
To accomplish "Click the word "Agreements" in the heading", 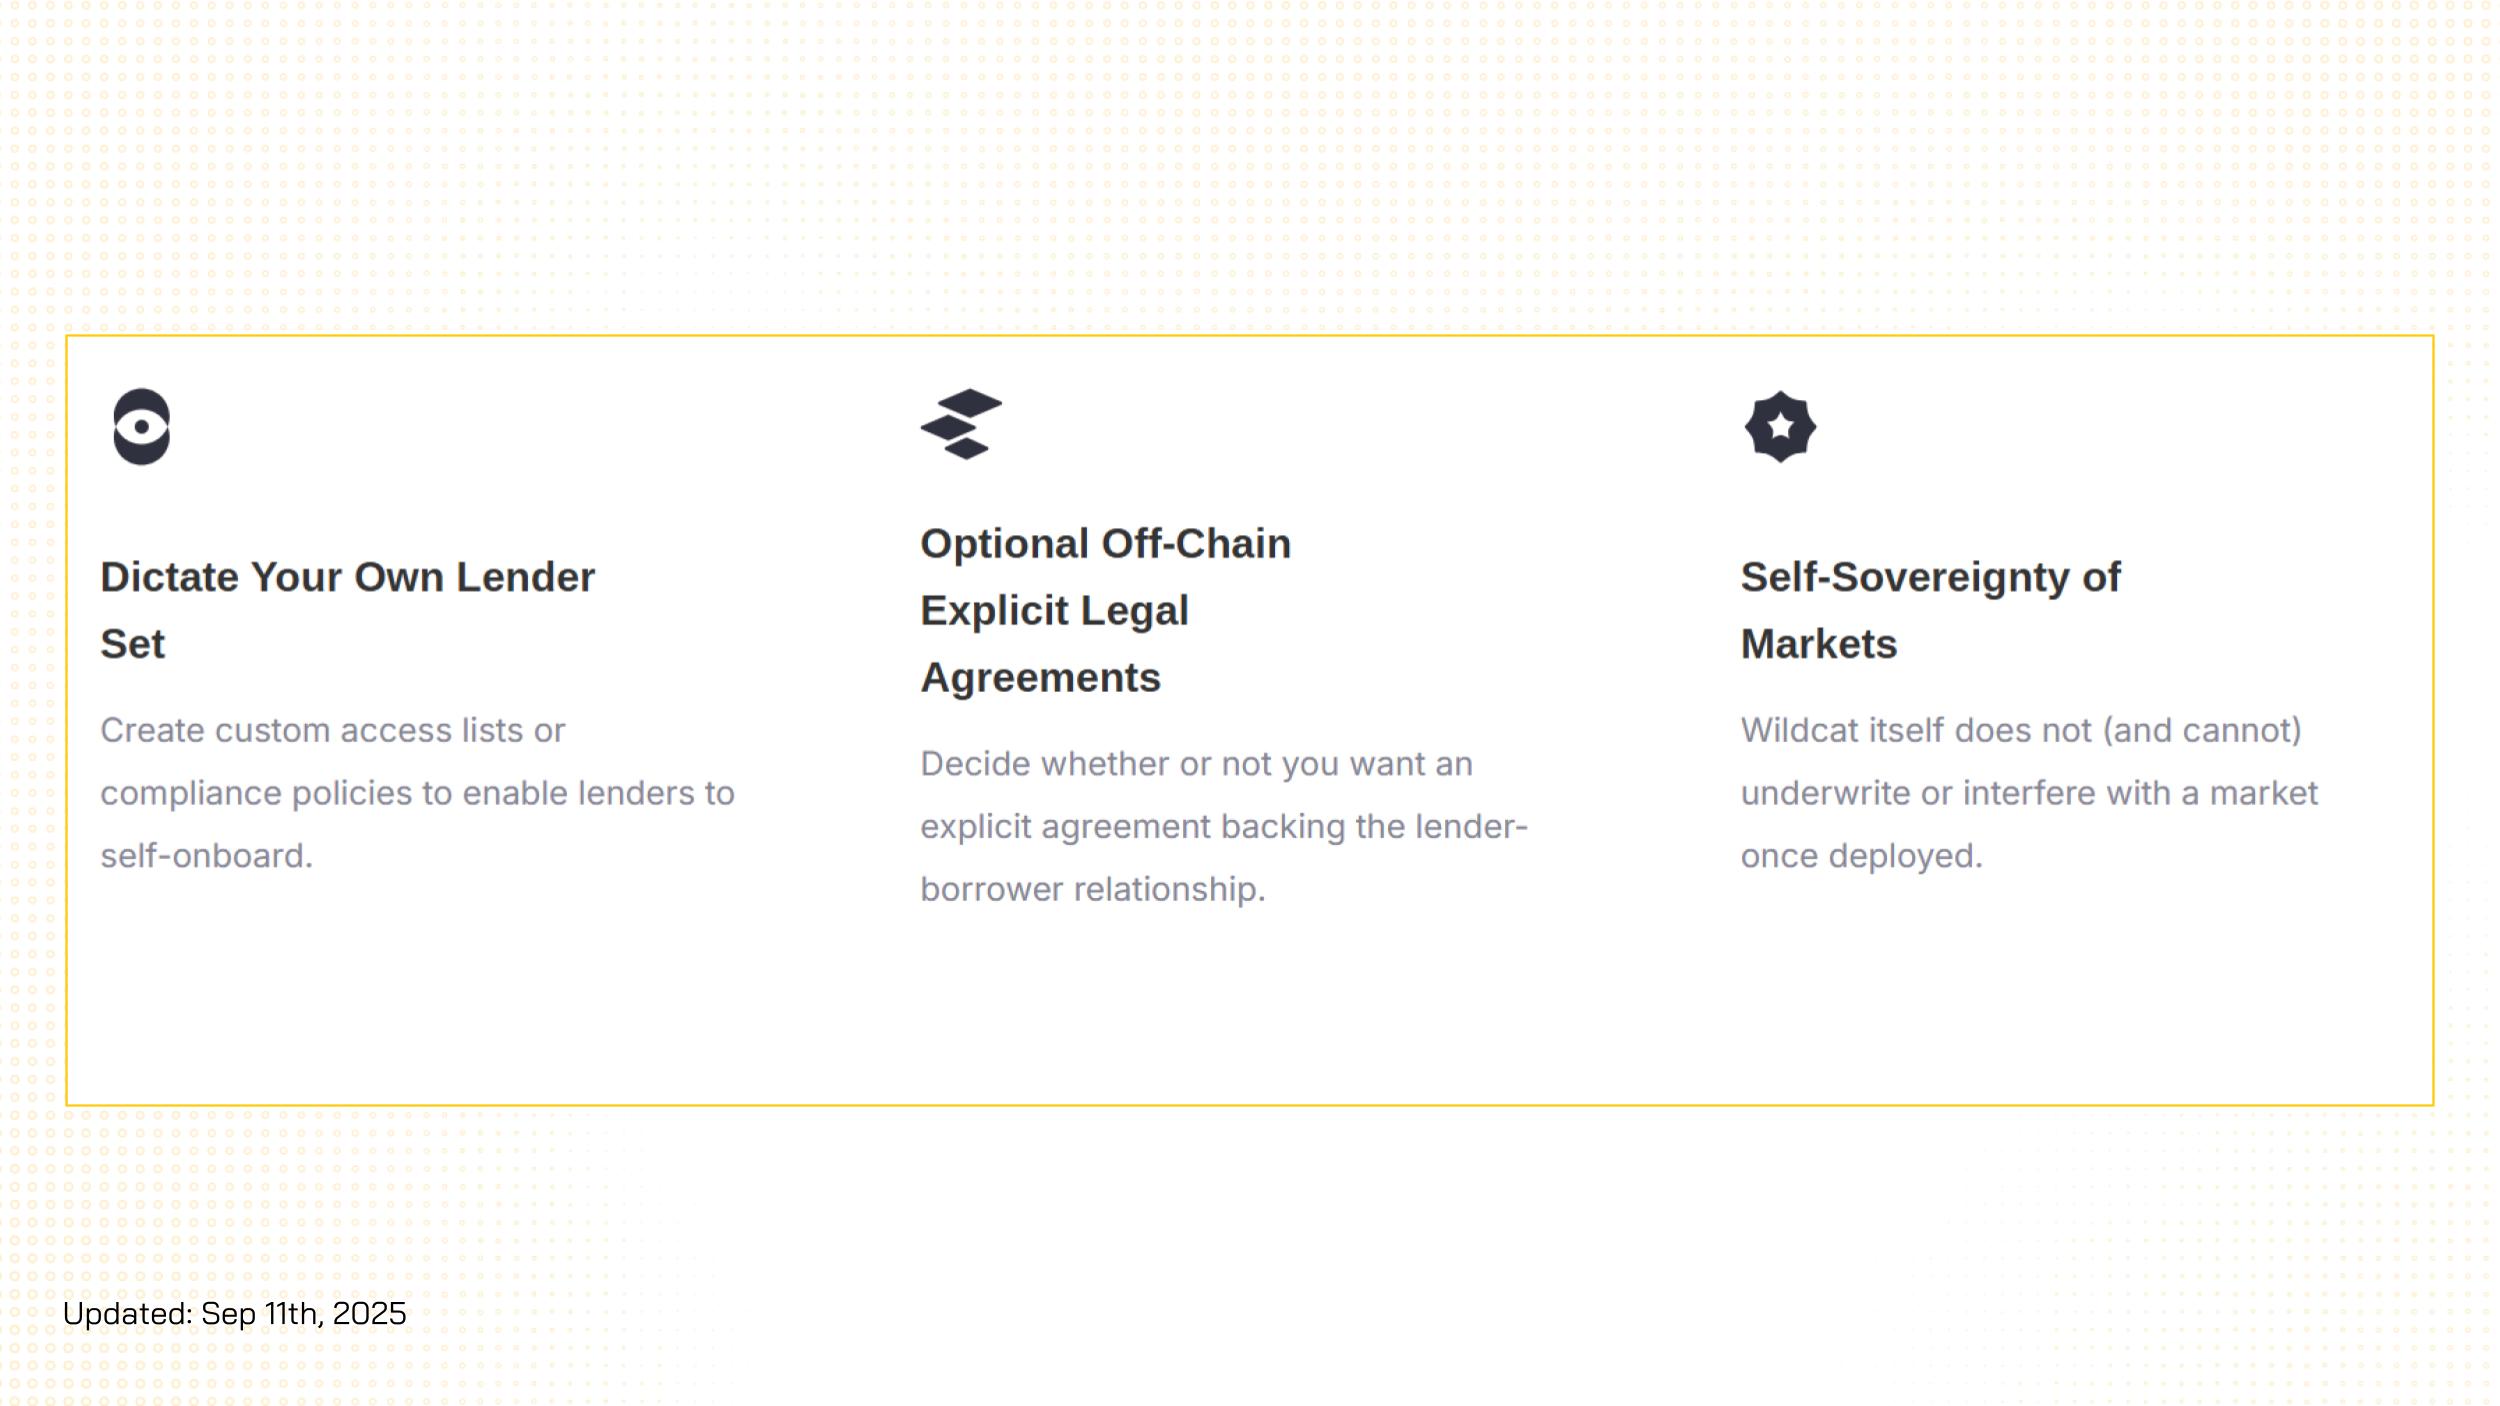I will pos(1040,678).
